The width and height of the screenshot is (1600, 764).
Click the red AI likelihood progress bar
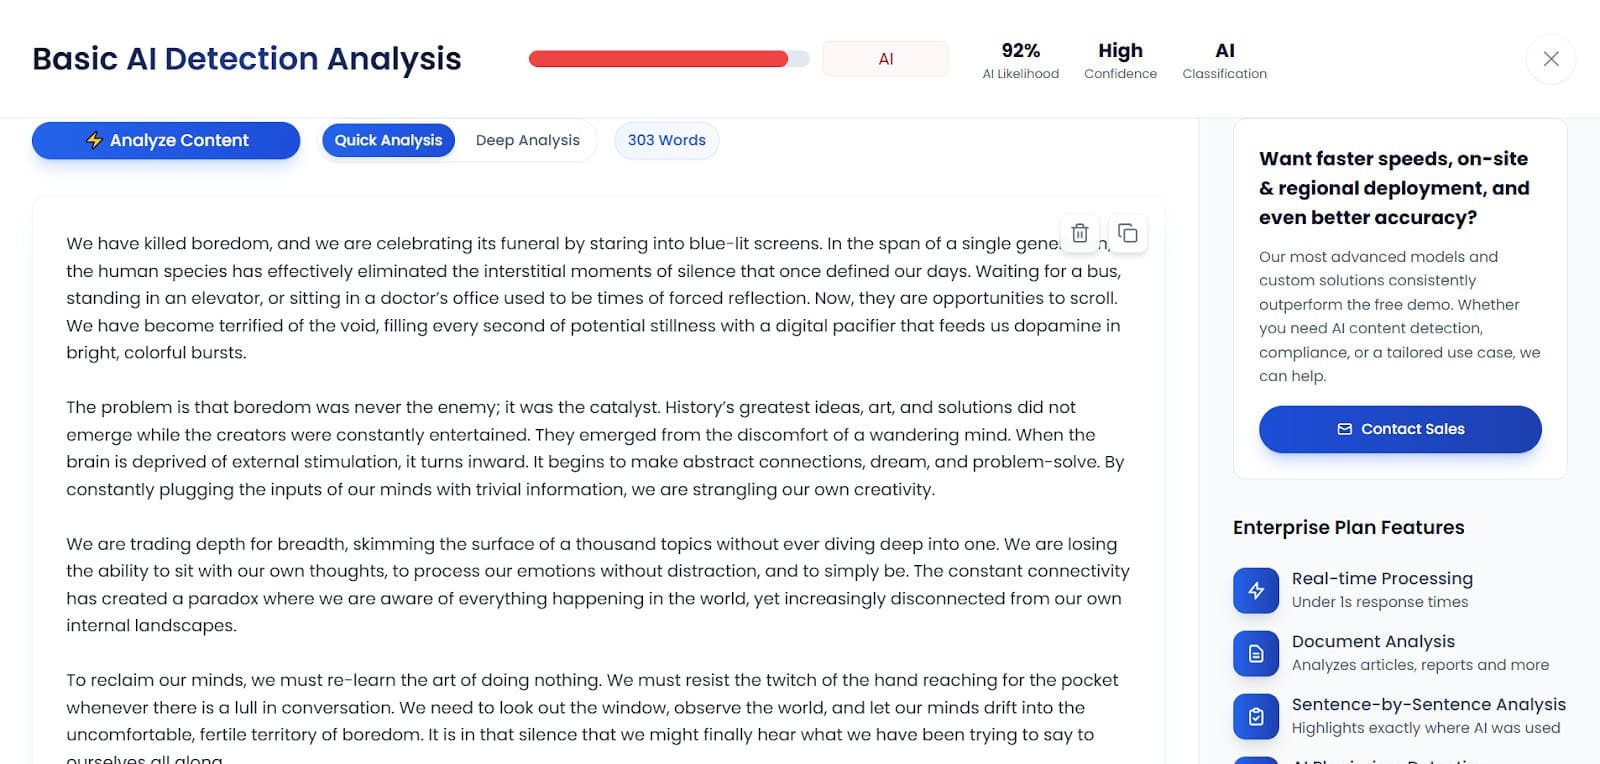click(668, 59)
